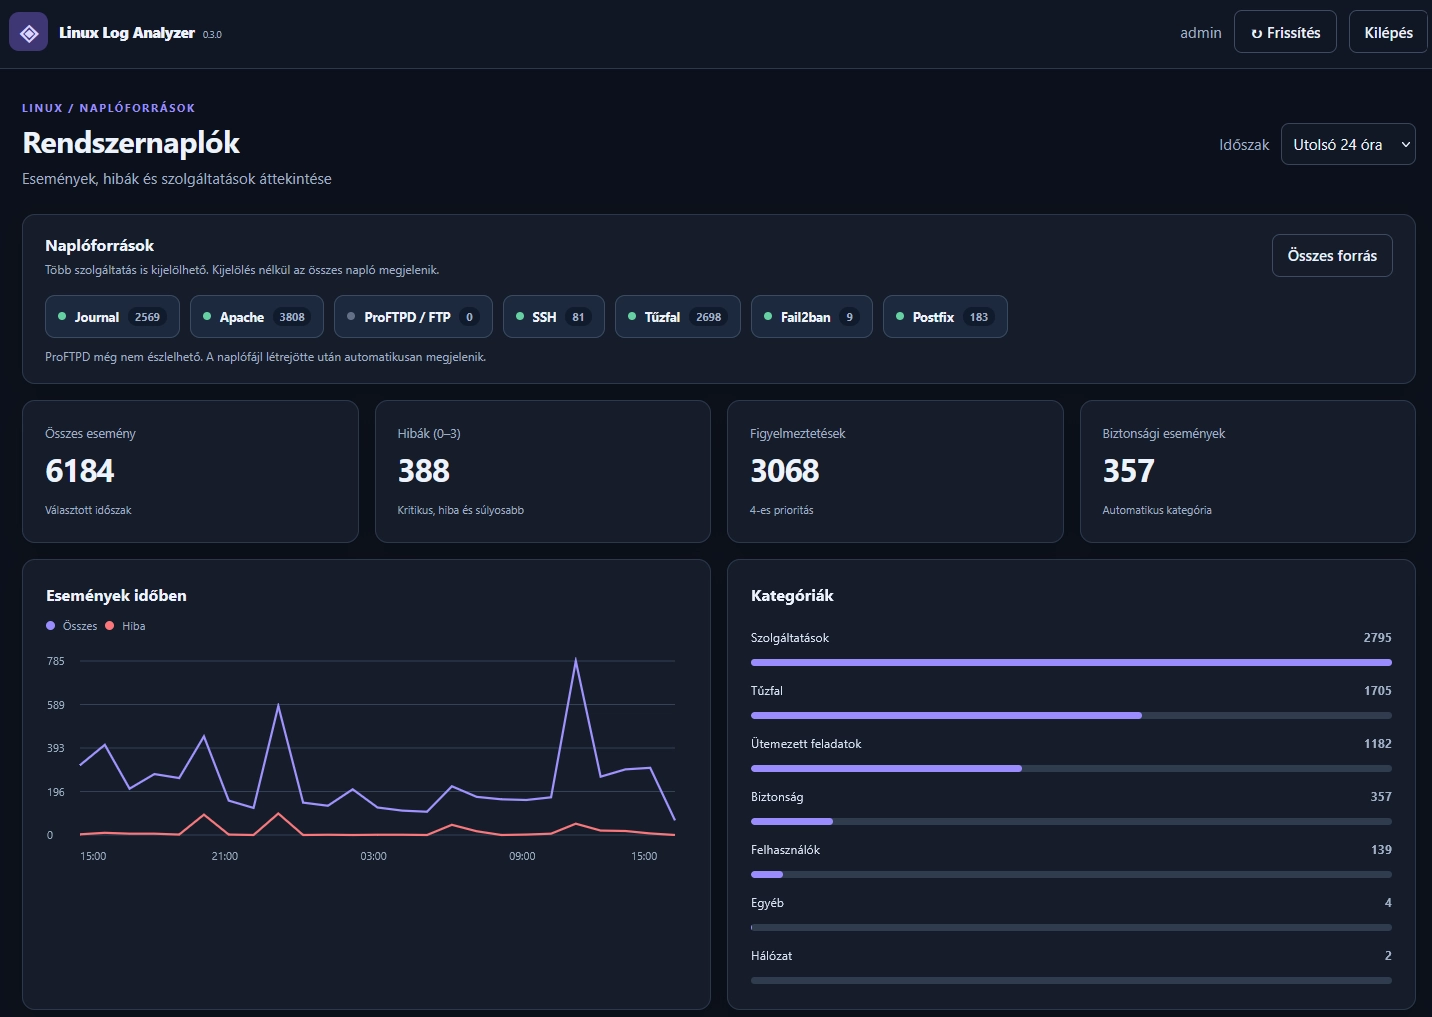Click the version number 0.3.0
This screenshot has width=1432, height=1017.
click(212, 35)
